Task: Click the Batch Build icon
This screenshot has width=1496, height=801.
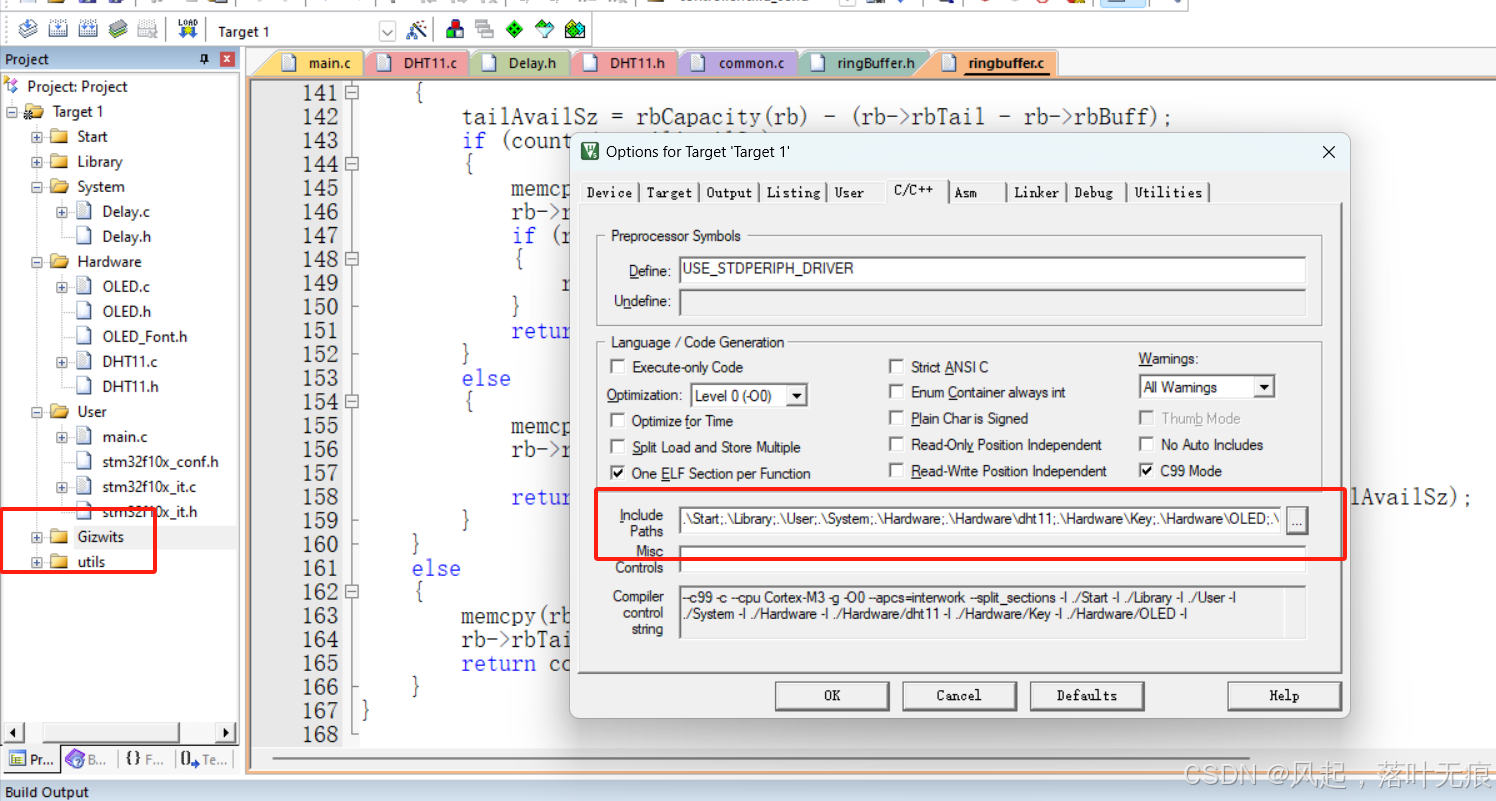Action: pyautogui.click(x=117, y=31)
